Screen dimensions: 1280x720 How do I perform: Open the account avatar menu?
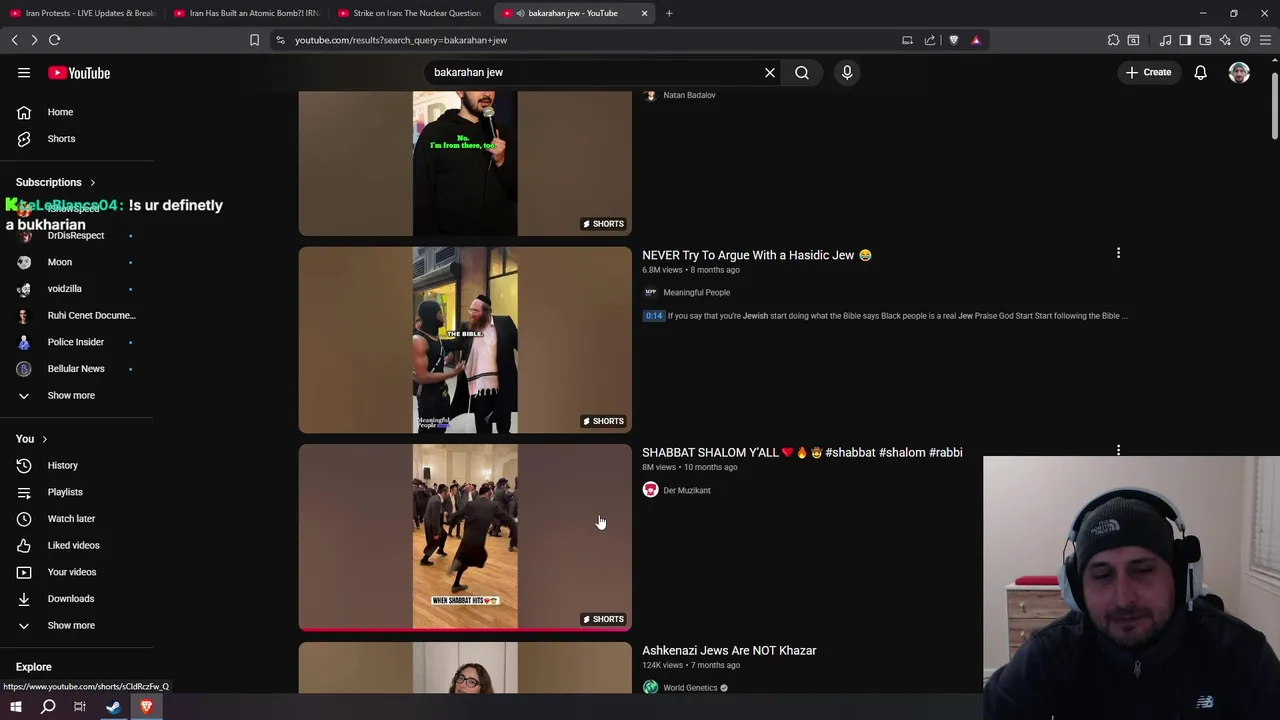(x=1239, y=72)
